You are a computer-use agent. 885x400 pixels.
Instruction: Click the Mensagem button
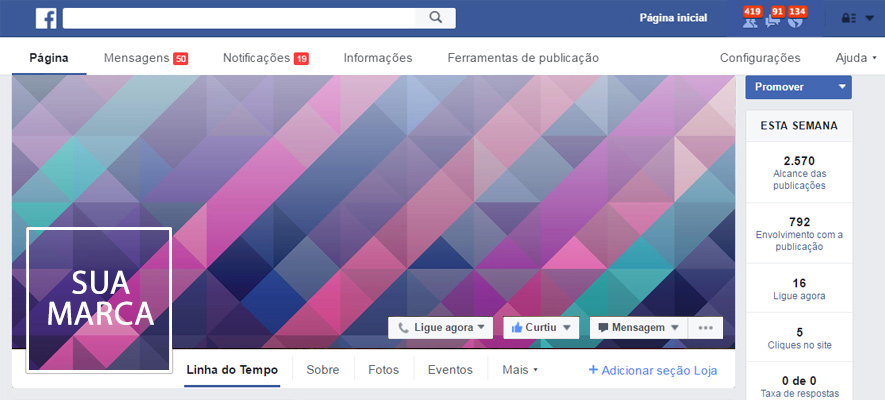[x=638, y=328]
